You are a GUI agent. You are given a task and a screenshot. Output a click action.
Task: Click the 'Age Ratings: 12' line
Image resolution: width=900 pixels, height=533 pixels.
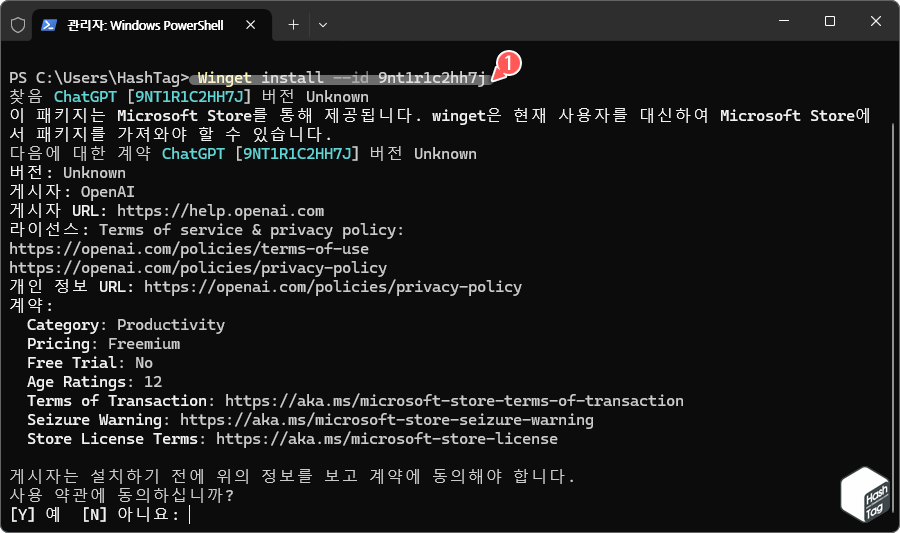click(94, 382)
